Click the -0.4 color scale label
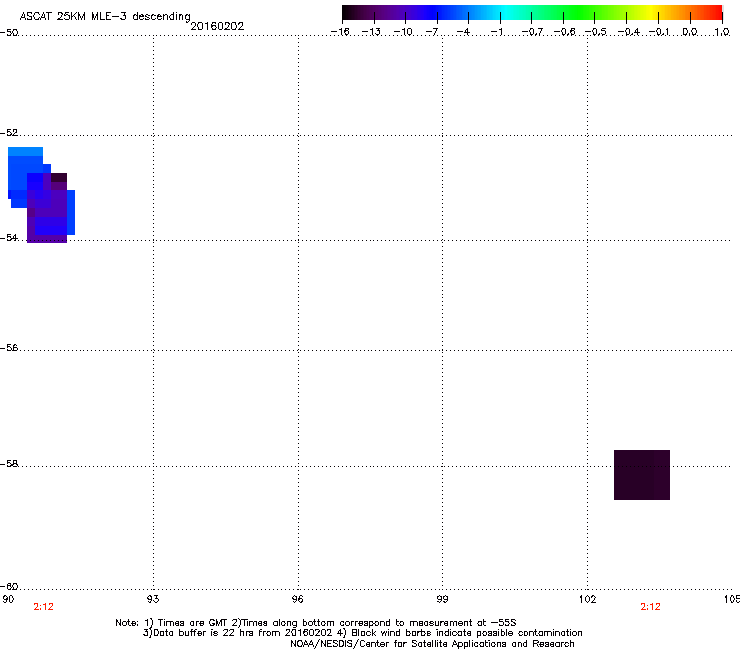The image size is (740, 650). [629, 32]
